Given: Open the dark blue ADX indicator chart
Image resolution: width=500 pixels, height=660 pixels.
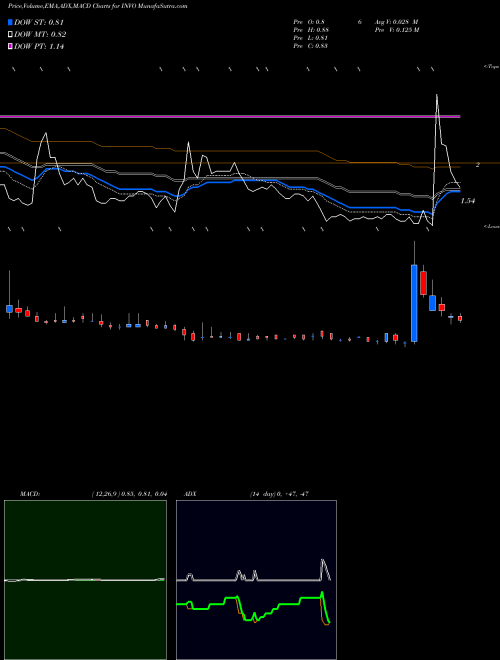Looking at the screenshot, I should [x=256, y=580].
